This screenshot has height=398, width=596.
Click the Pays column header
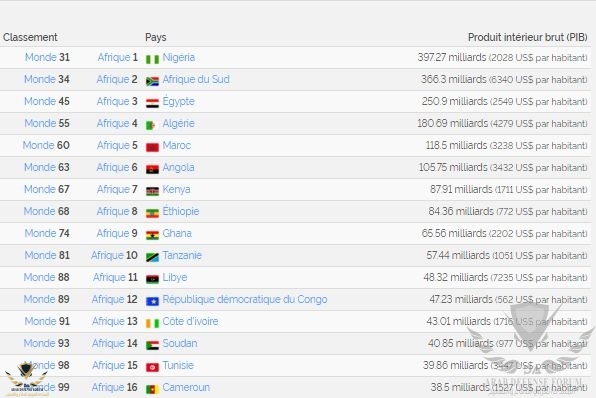[155, 37]
